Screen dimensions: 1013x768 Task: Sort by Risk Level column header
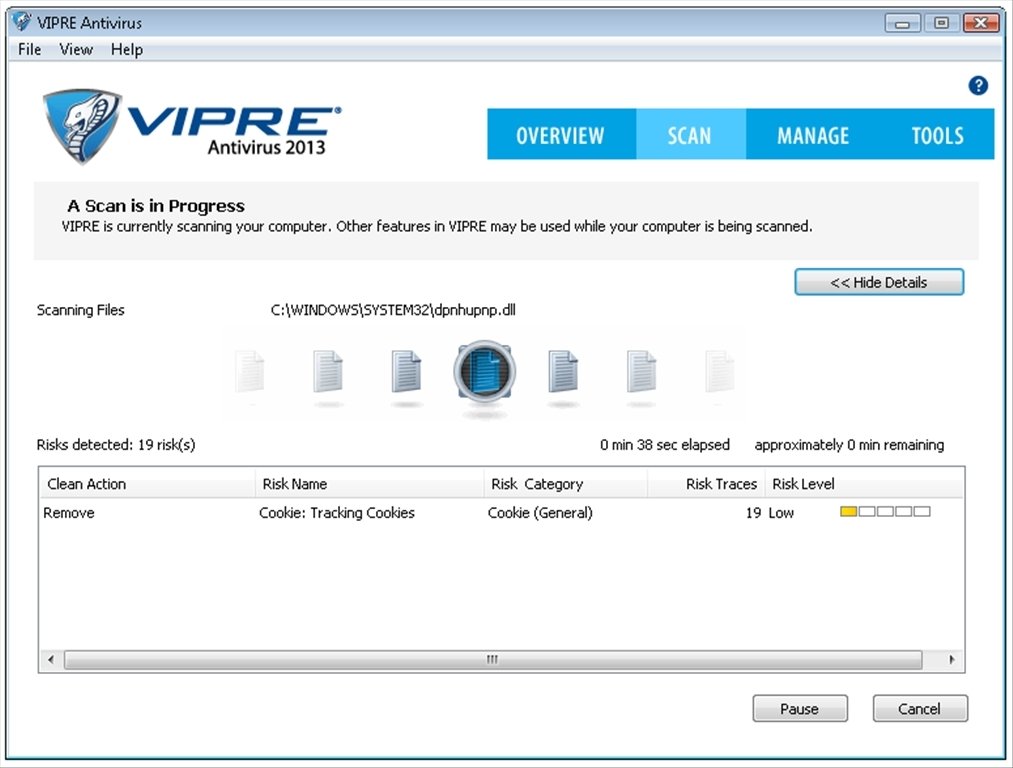864,484
